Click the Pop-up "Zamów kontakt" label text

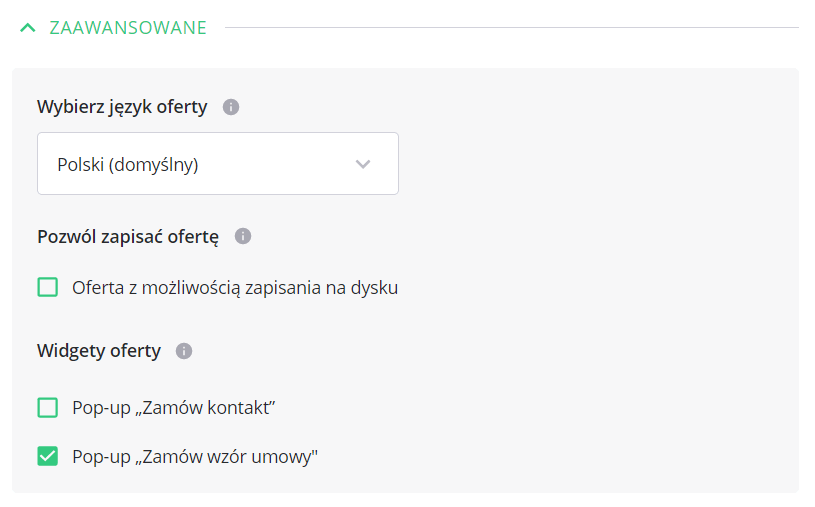point(174,407)
